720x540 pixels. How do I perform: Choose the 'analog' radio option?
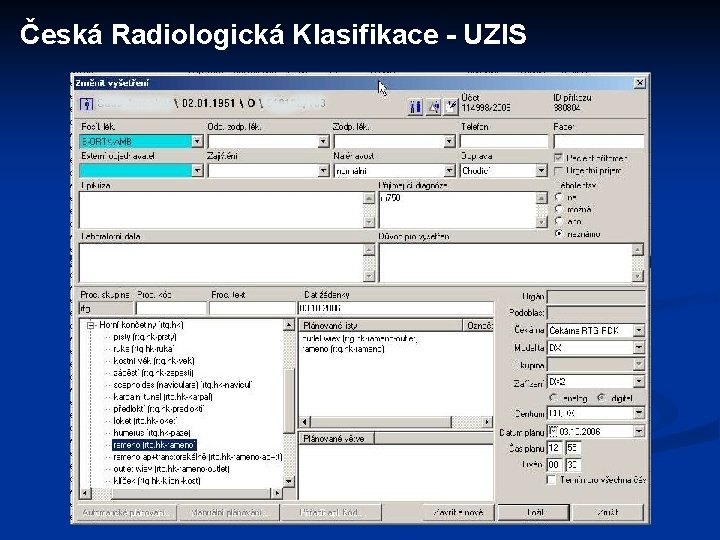pyautogui.click(x=554, y=398)
